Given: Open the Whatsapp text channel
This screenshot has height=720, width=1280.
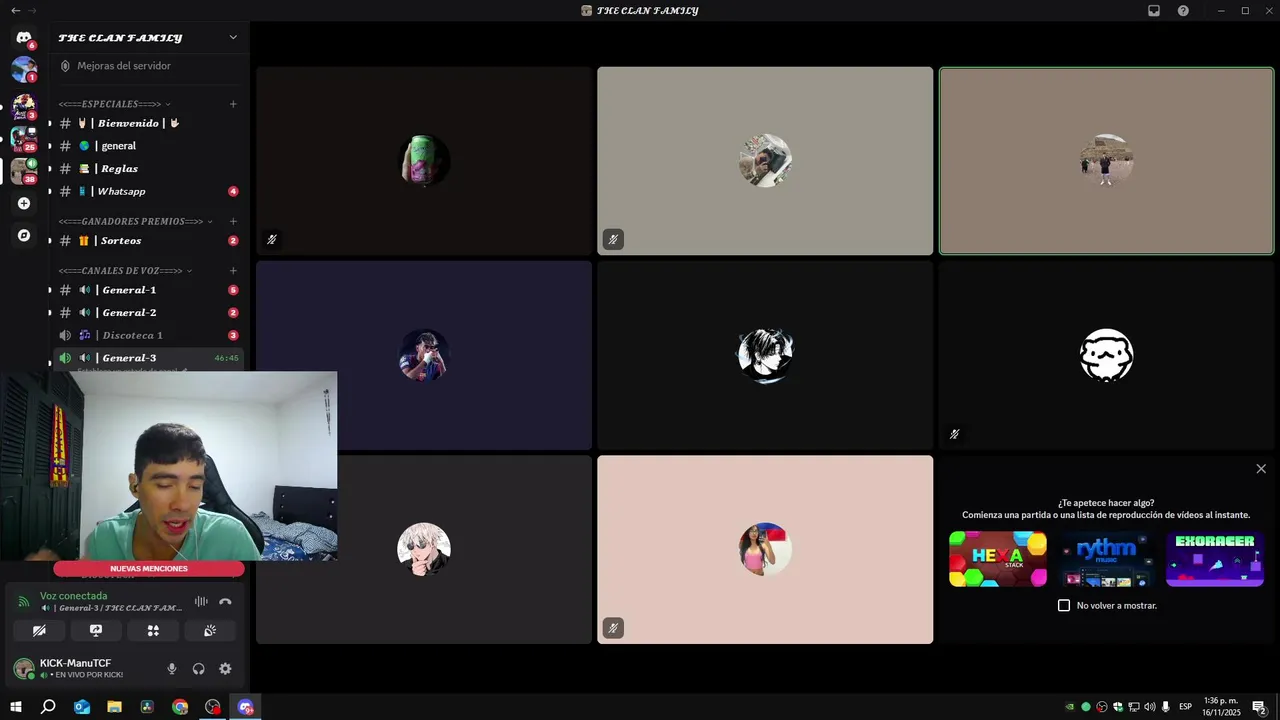Looking at the screenshot, I should [x=147, y=191].
